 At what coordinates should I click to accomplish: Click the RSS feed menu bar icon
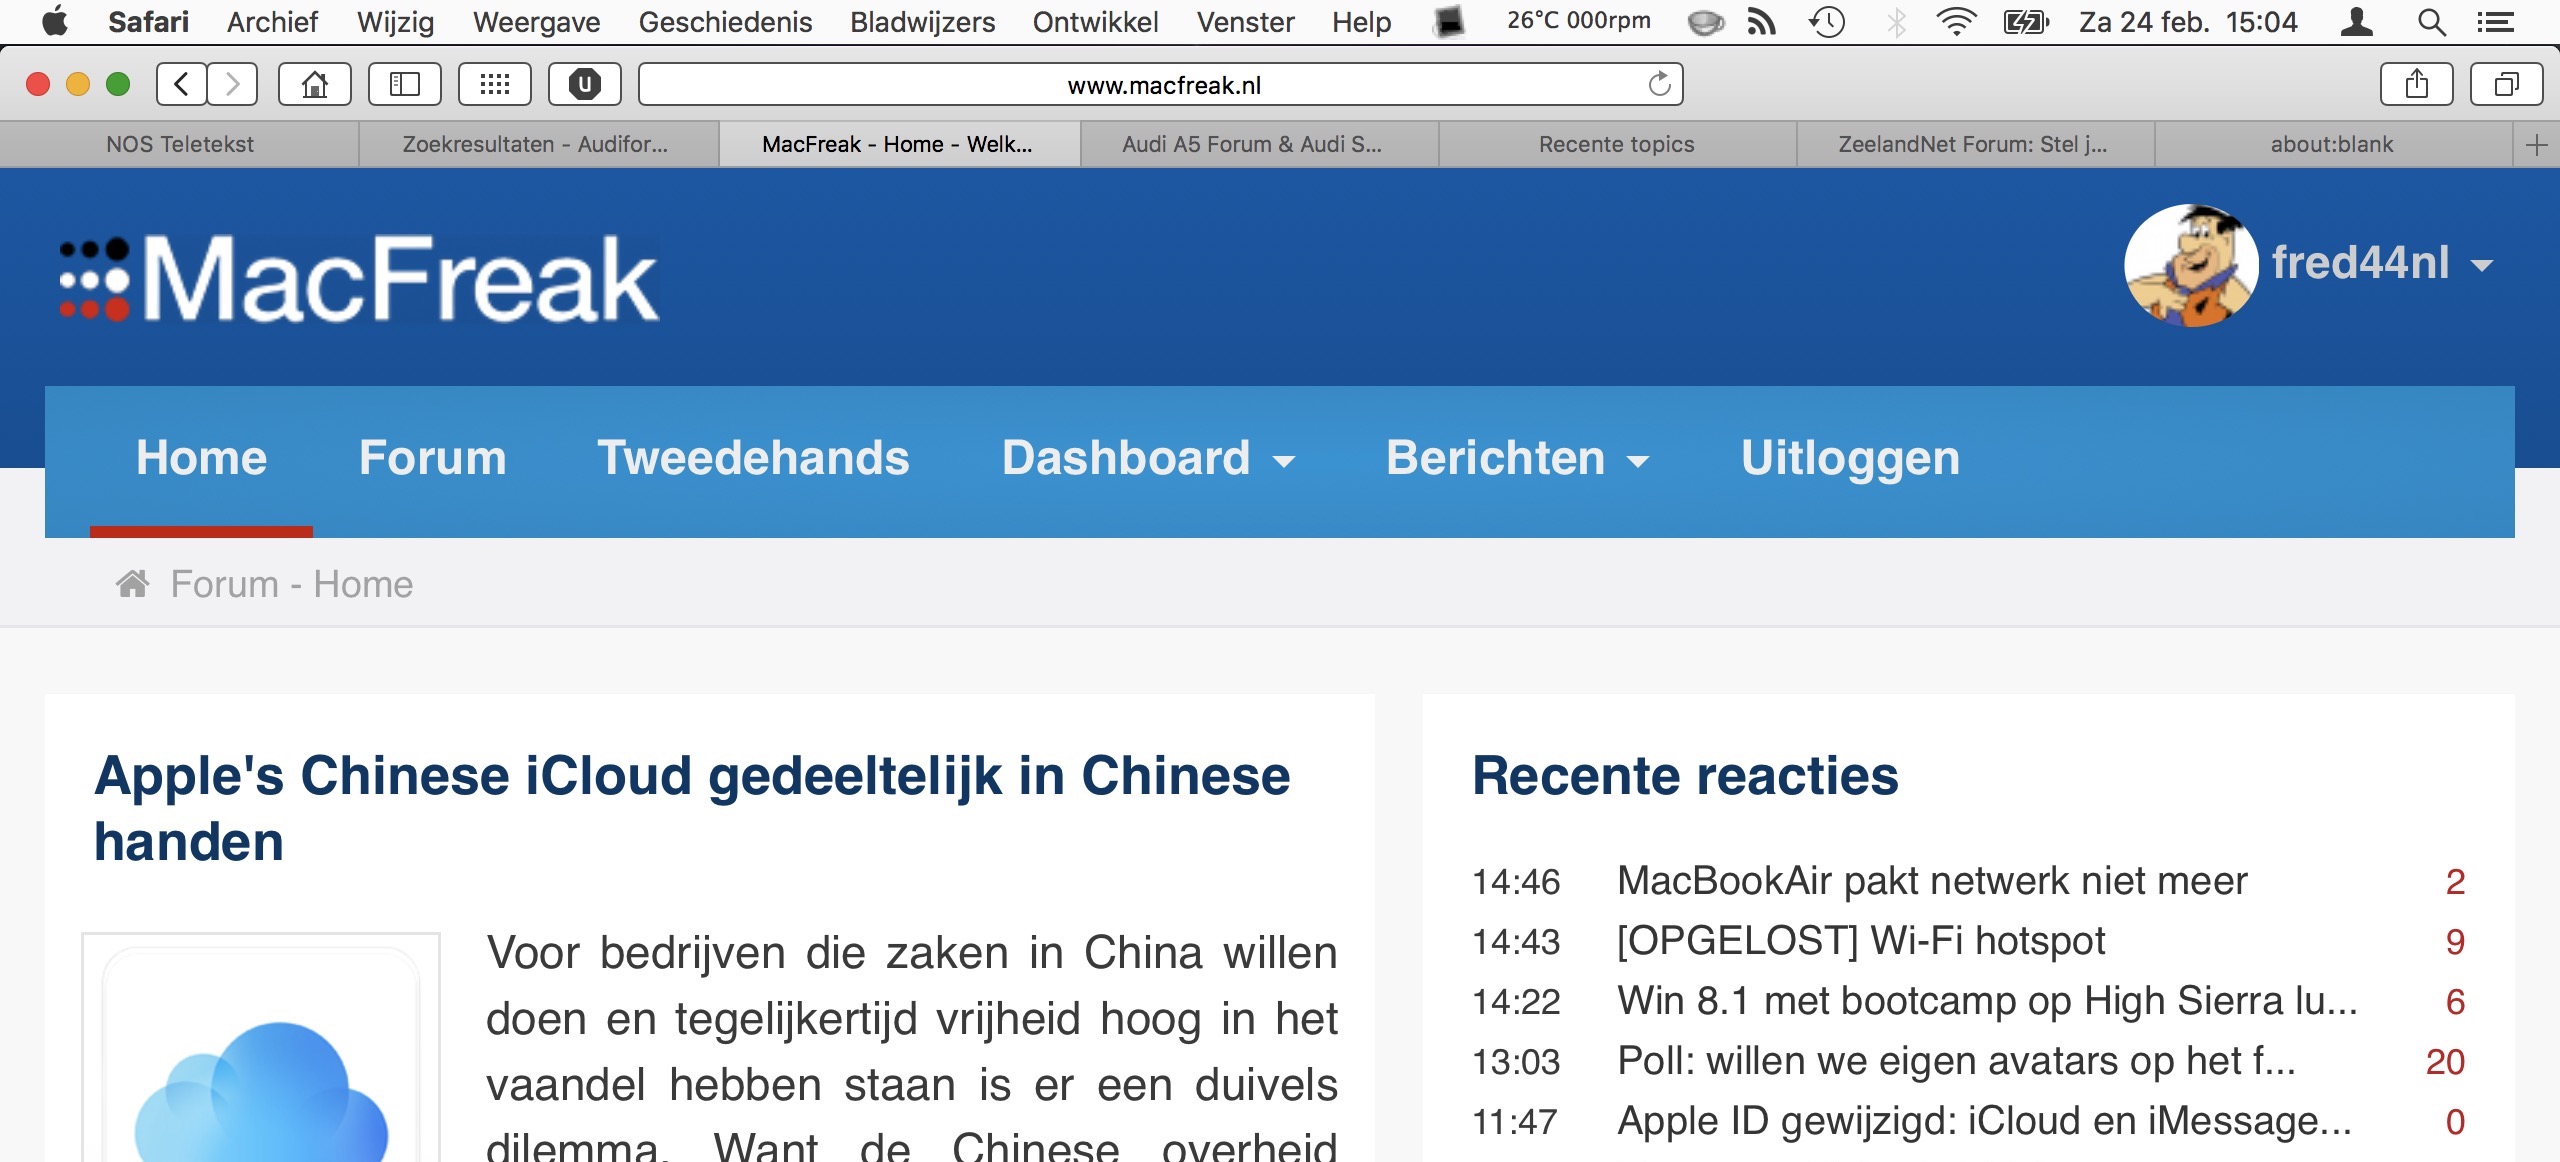pos(1761,22)
